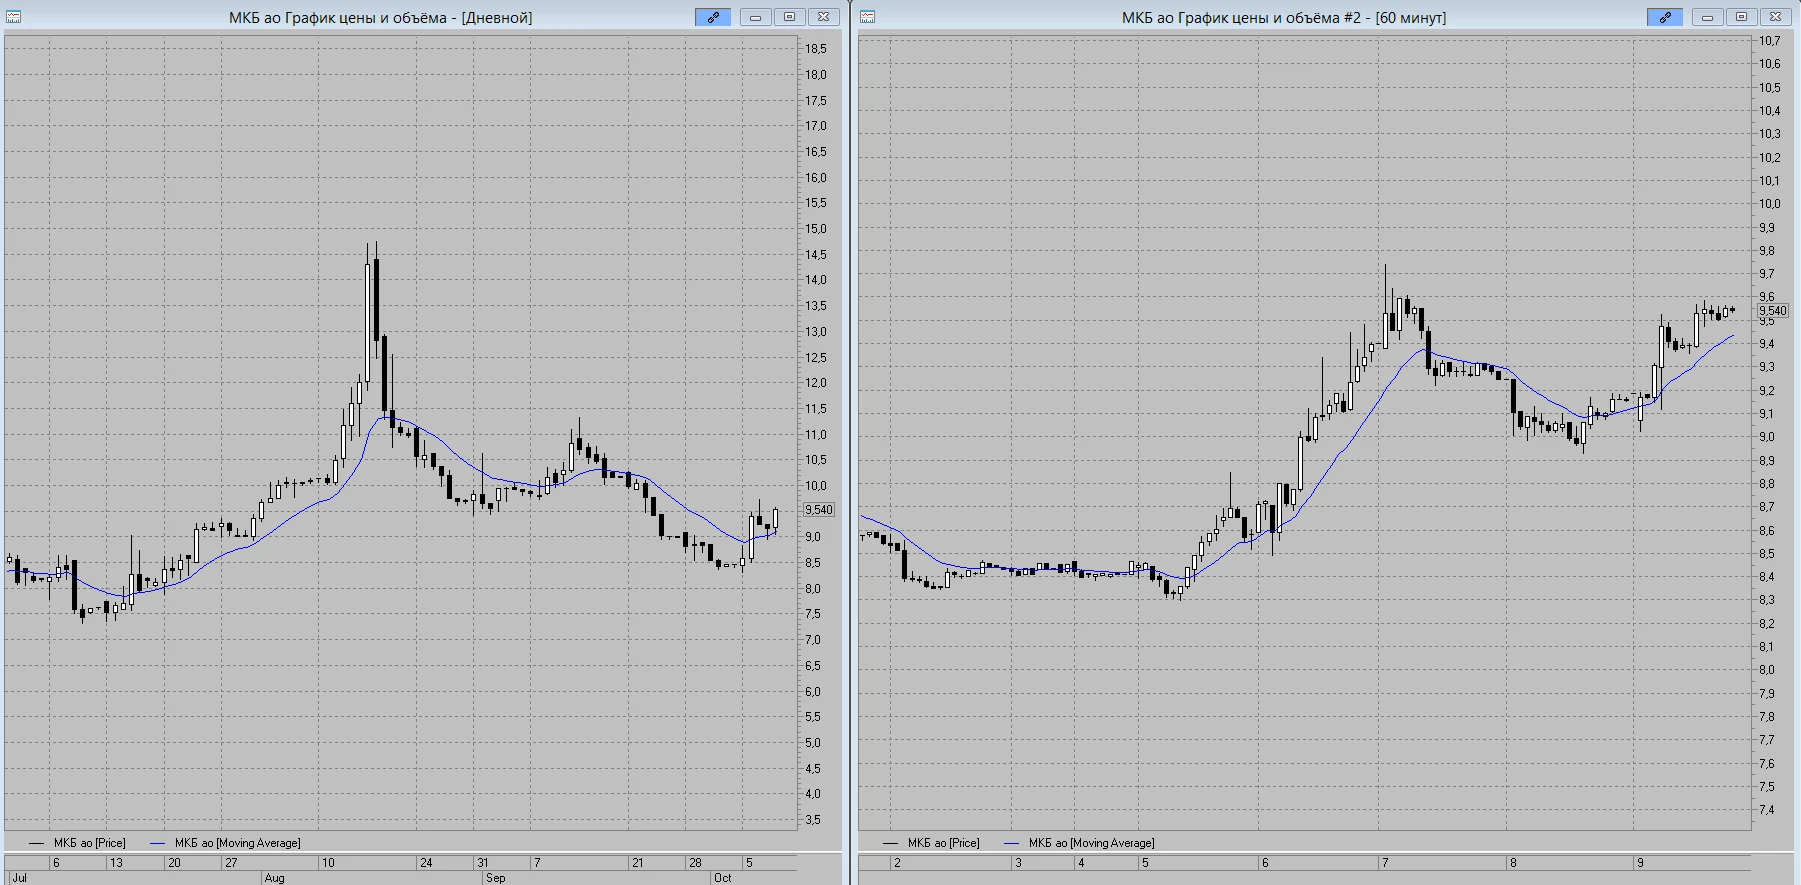Click the 18,5 price level on daily chart scale
This screenshot has width=1801, height=885.
coord(816,49)
